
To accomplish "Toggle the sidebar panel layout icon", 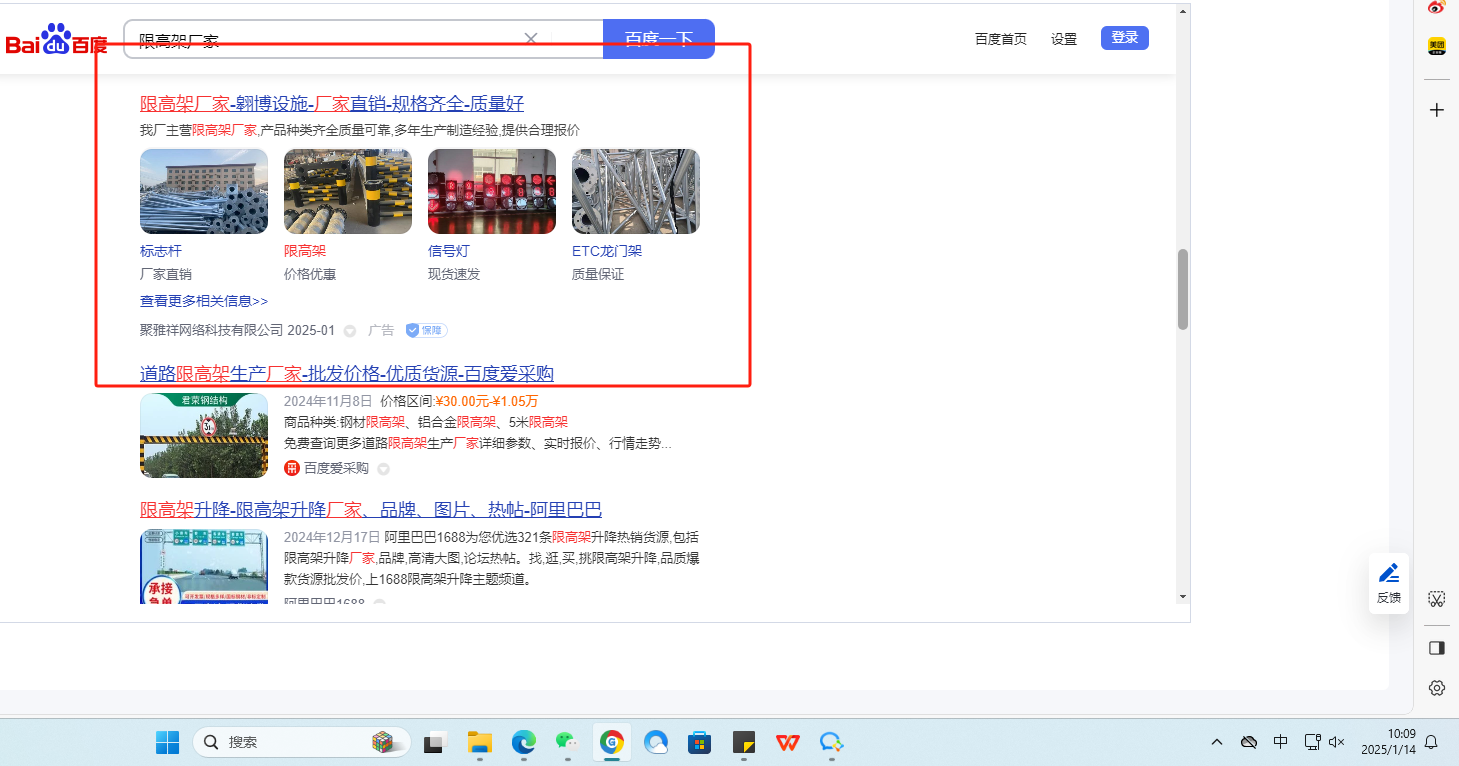I will coord(1436,648).
